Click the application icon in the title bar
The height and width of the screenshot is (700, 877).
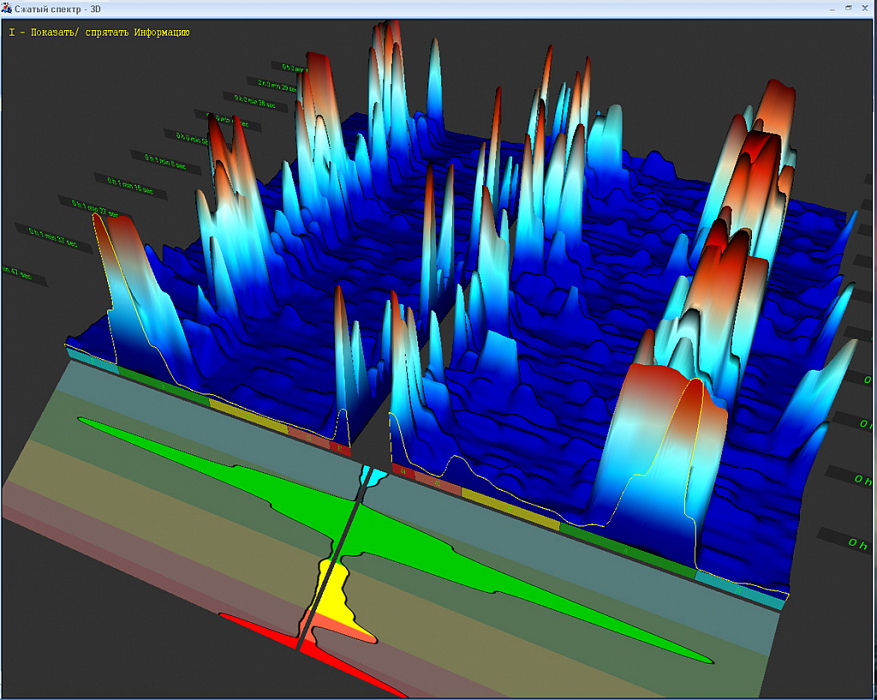point(7,7)
